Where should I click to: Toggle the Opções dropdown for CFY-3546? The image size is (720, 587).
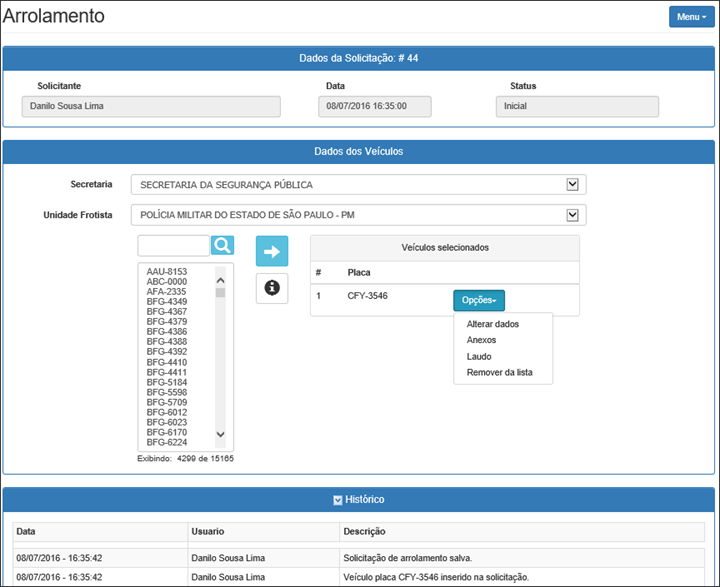pyautogui.click(x=479, y=300)
